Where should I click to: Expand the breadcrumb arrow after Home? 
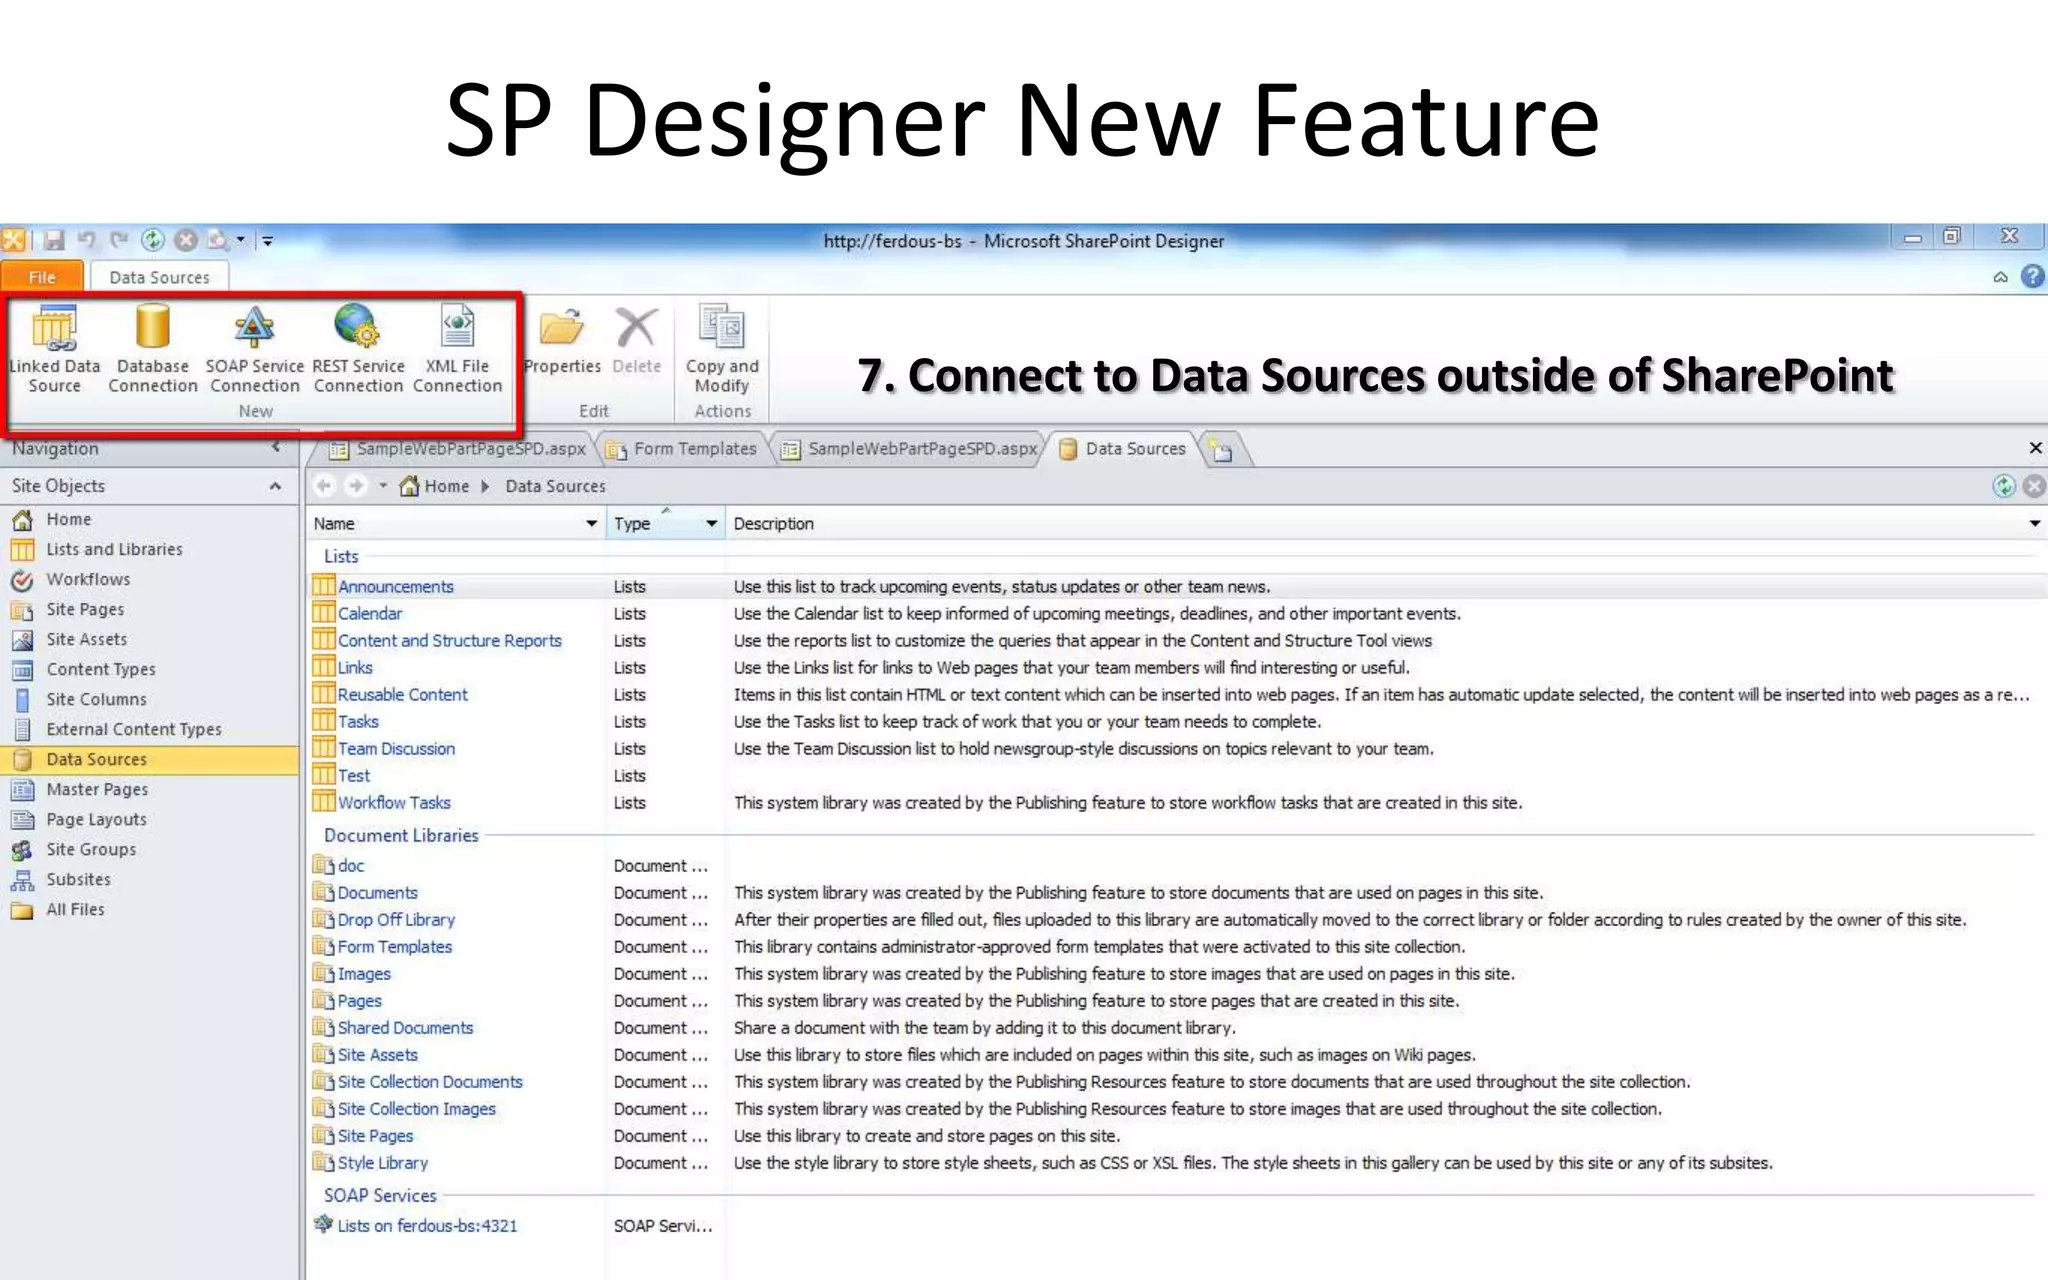tap(485, 486)
